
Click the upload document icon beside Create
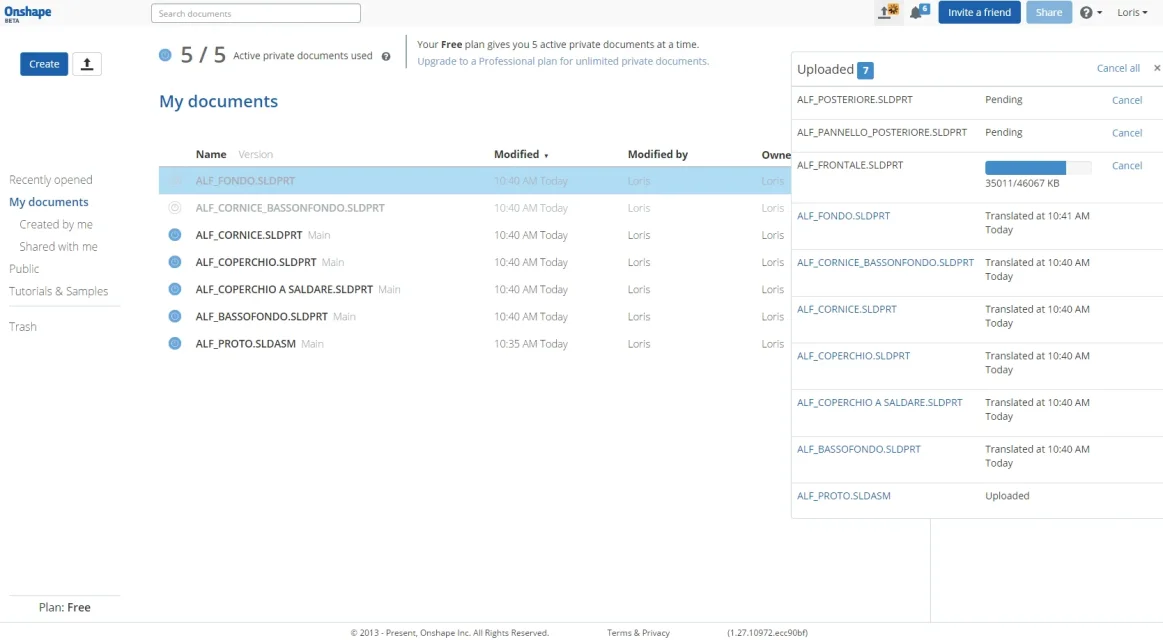point(87,64)
